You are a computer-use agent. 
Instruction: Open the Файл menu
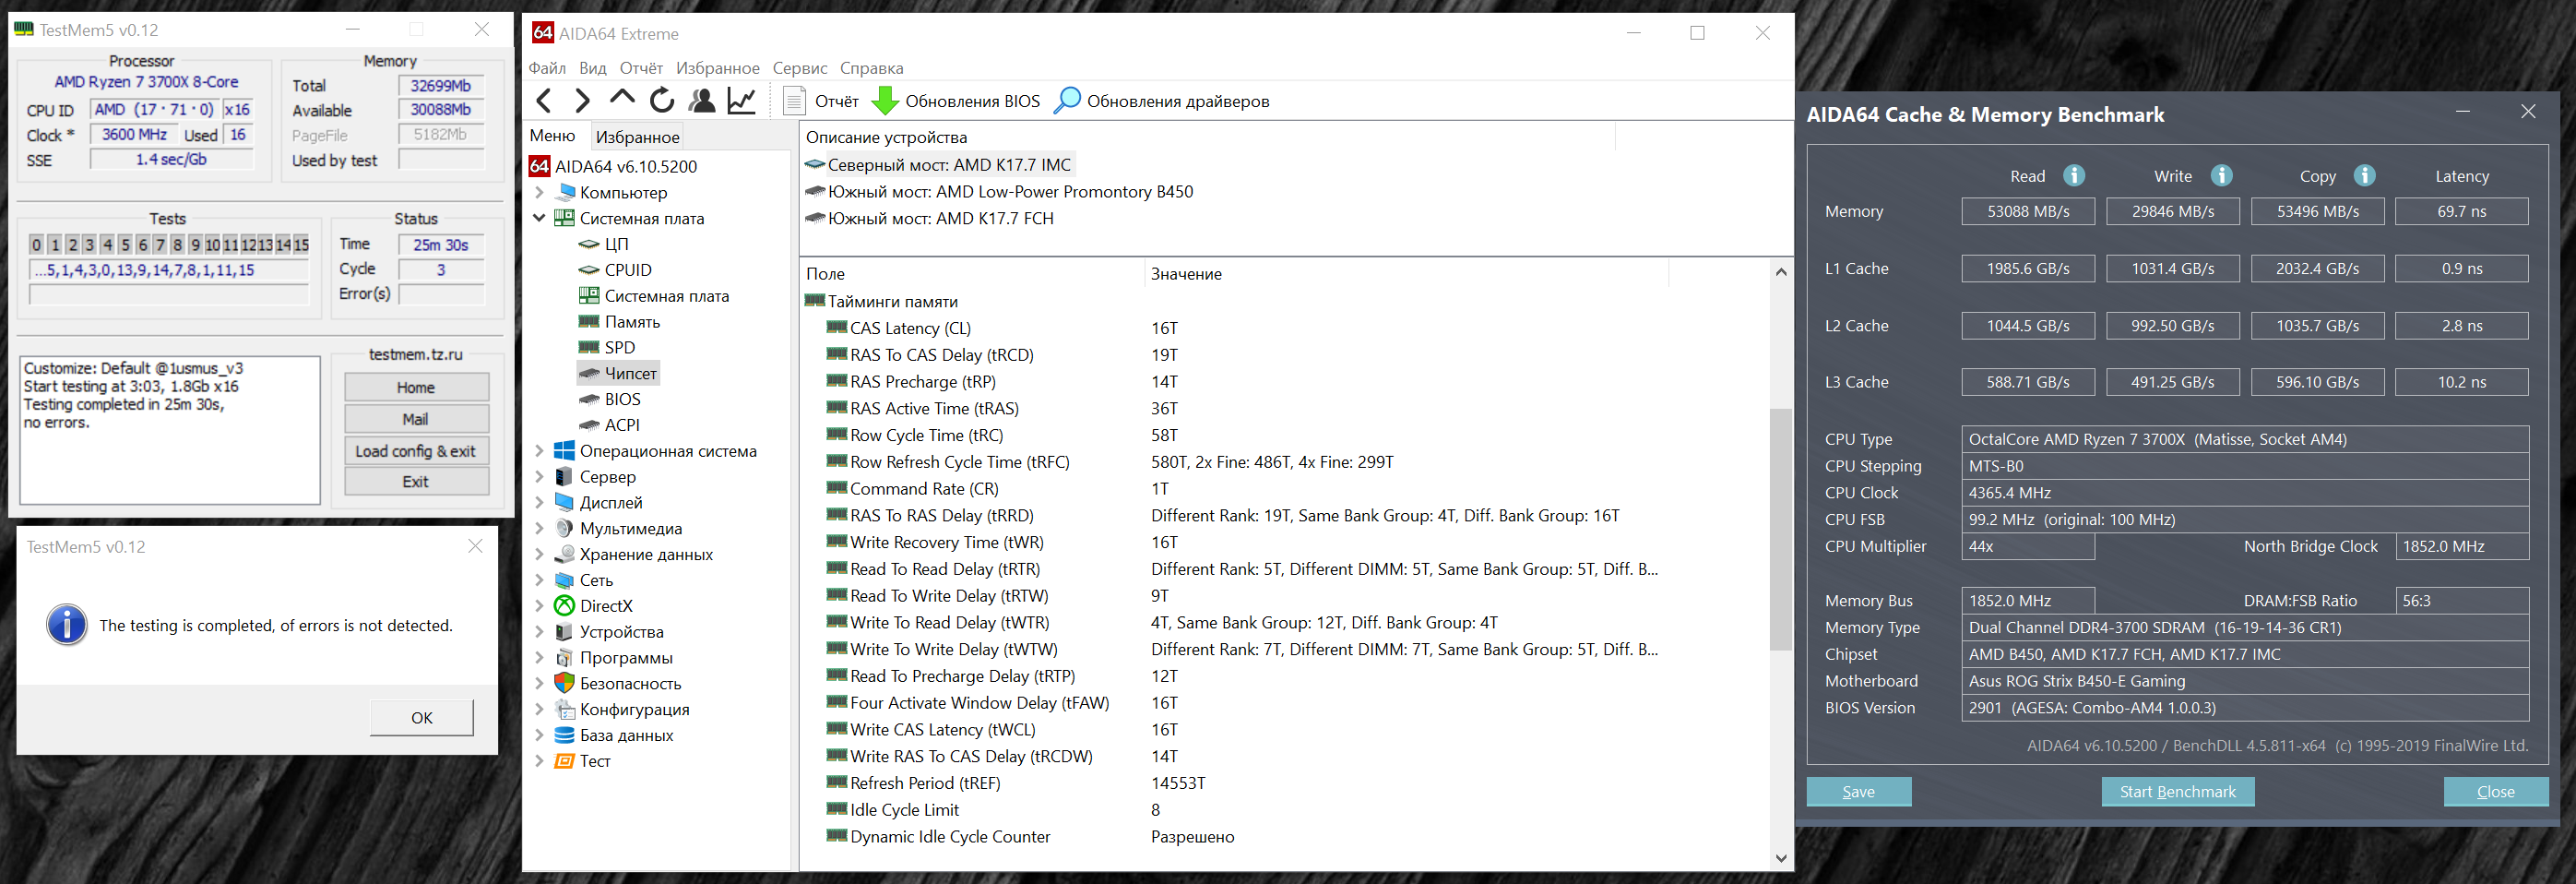tap(547, 68)
